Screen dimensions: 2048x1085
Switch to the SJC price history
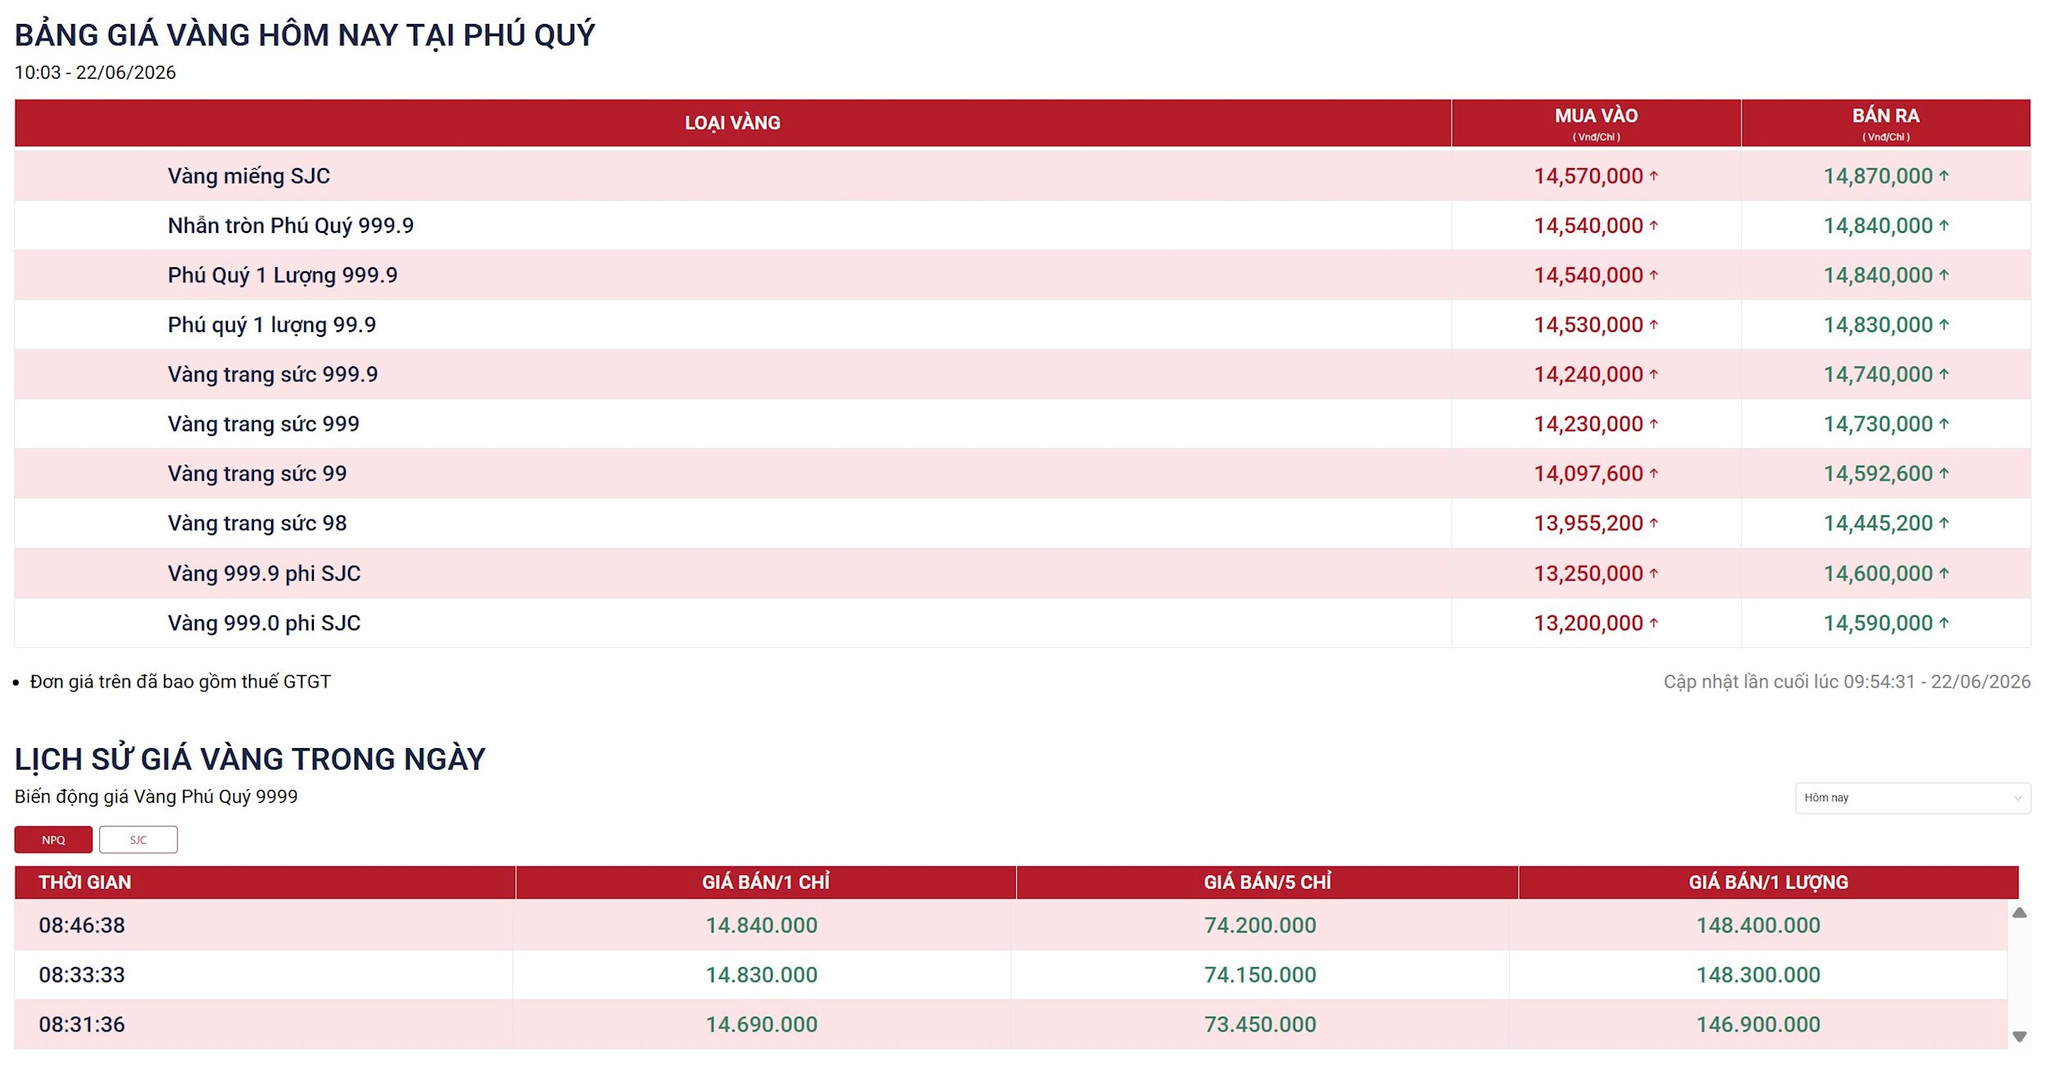click(x=138, y=840)
